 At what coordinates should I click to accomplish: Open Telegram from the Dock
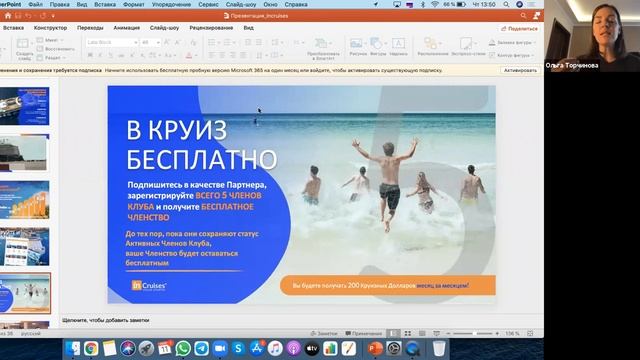[x=202, y=349]
